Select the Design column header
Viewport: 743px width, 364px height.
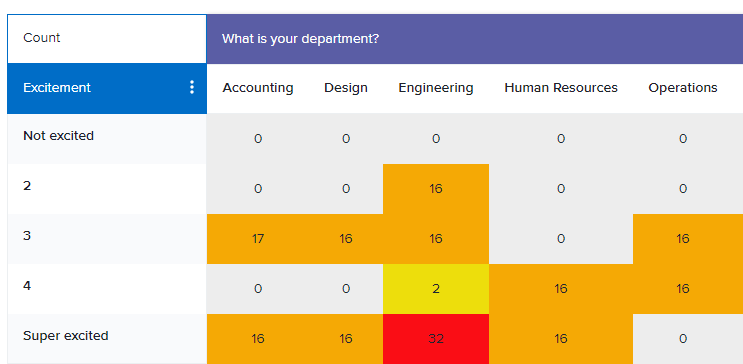[x=346, y=88]
